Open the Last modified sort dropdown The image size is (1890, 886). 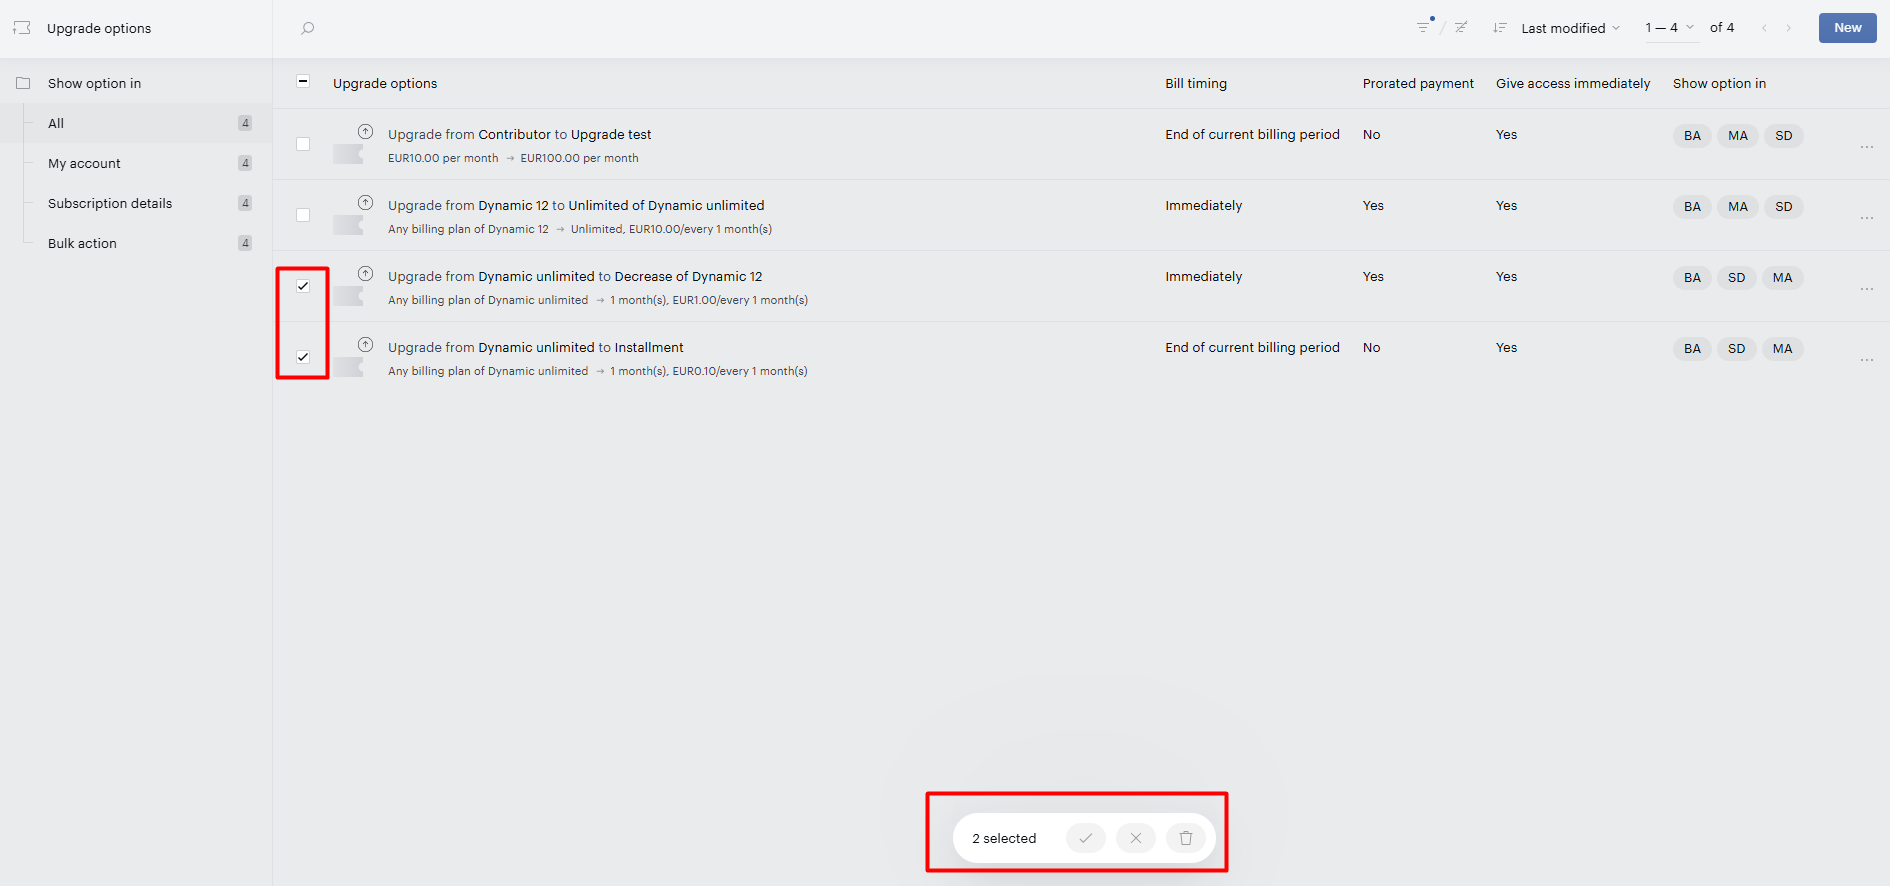point(1571,28)
